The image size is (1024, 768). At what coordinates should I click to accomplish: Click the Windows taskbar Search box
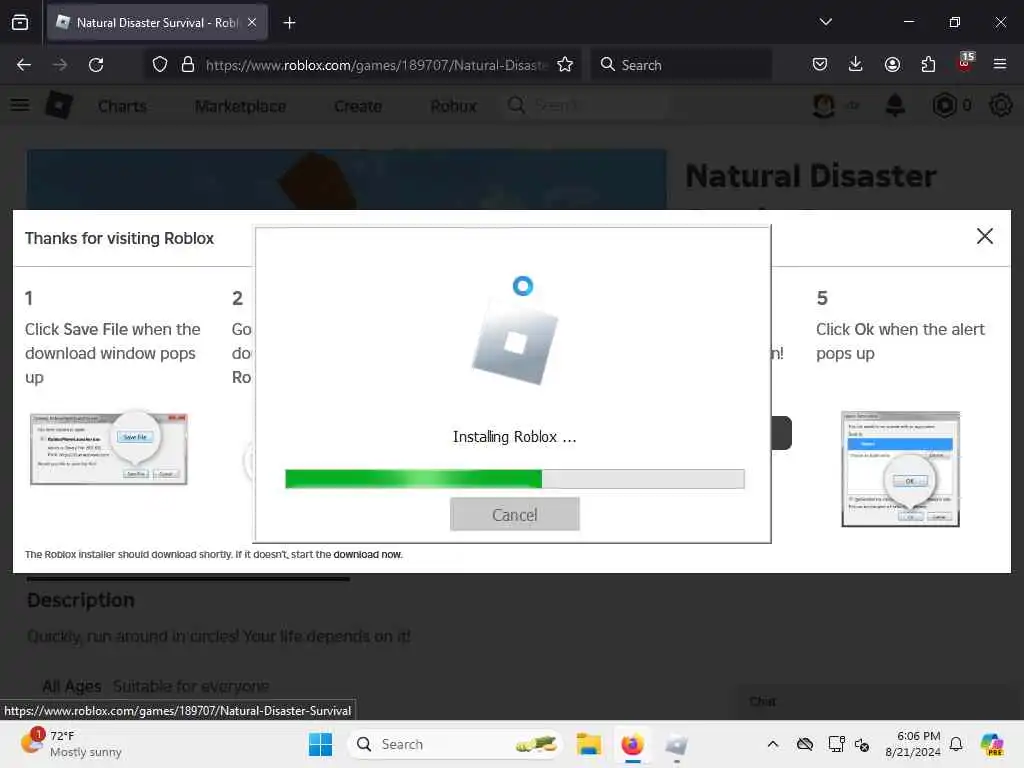(x=455, y=744)
